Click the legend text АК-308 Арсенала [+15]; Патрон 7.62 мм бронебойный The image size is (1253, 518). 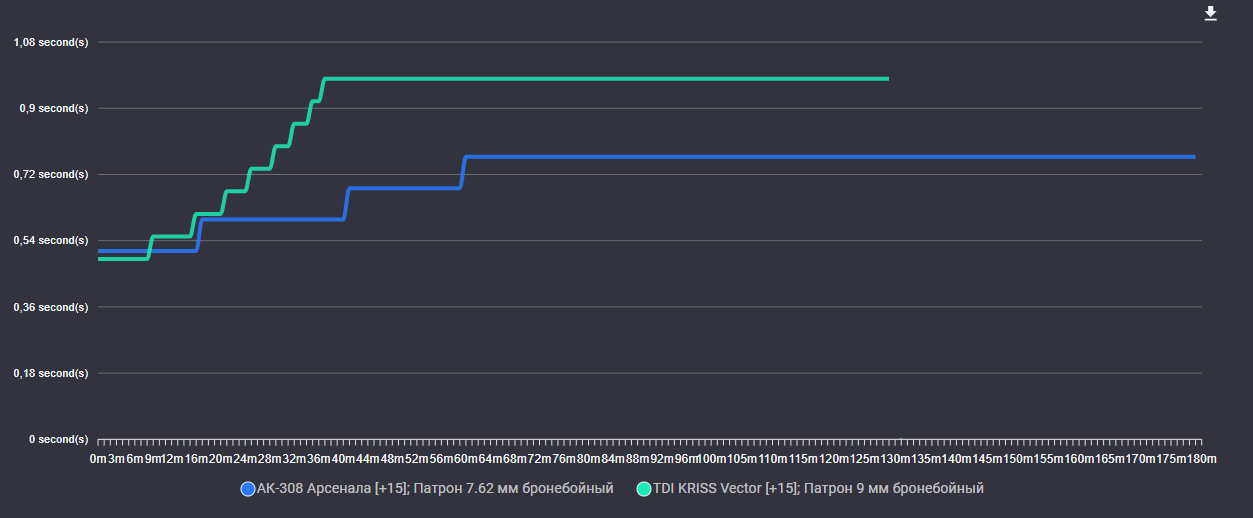[435, 489]
